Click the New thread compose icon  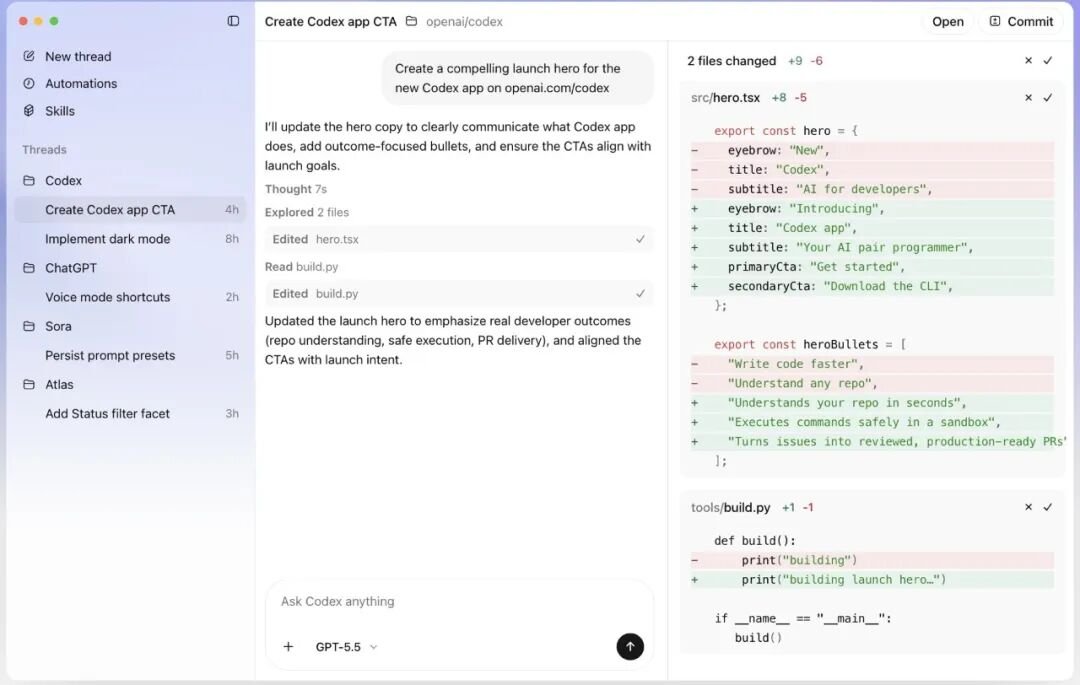[x=29, y=56]
